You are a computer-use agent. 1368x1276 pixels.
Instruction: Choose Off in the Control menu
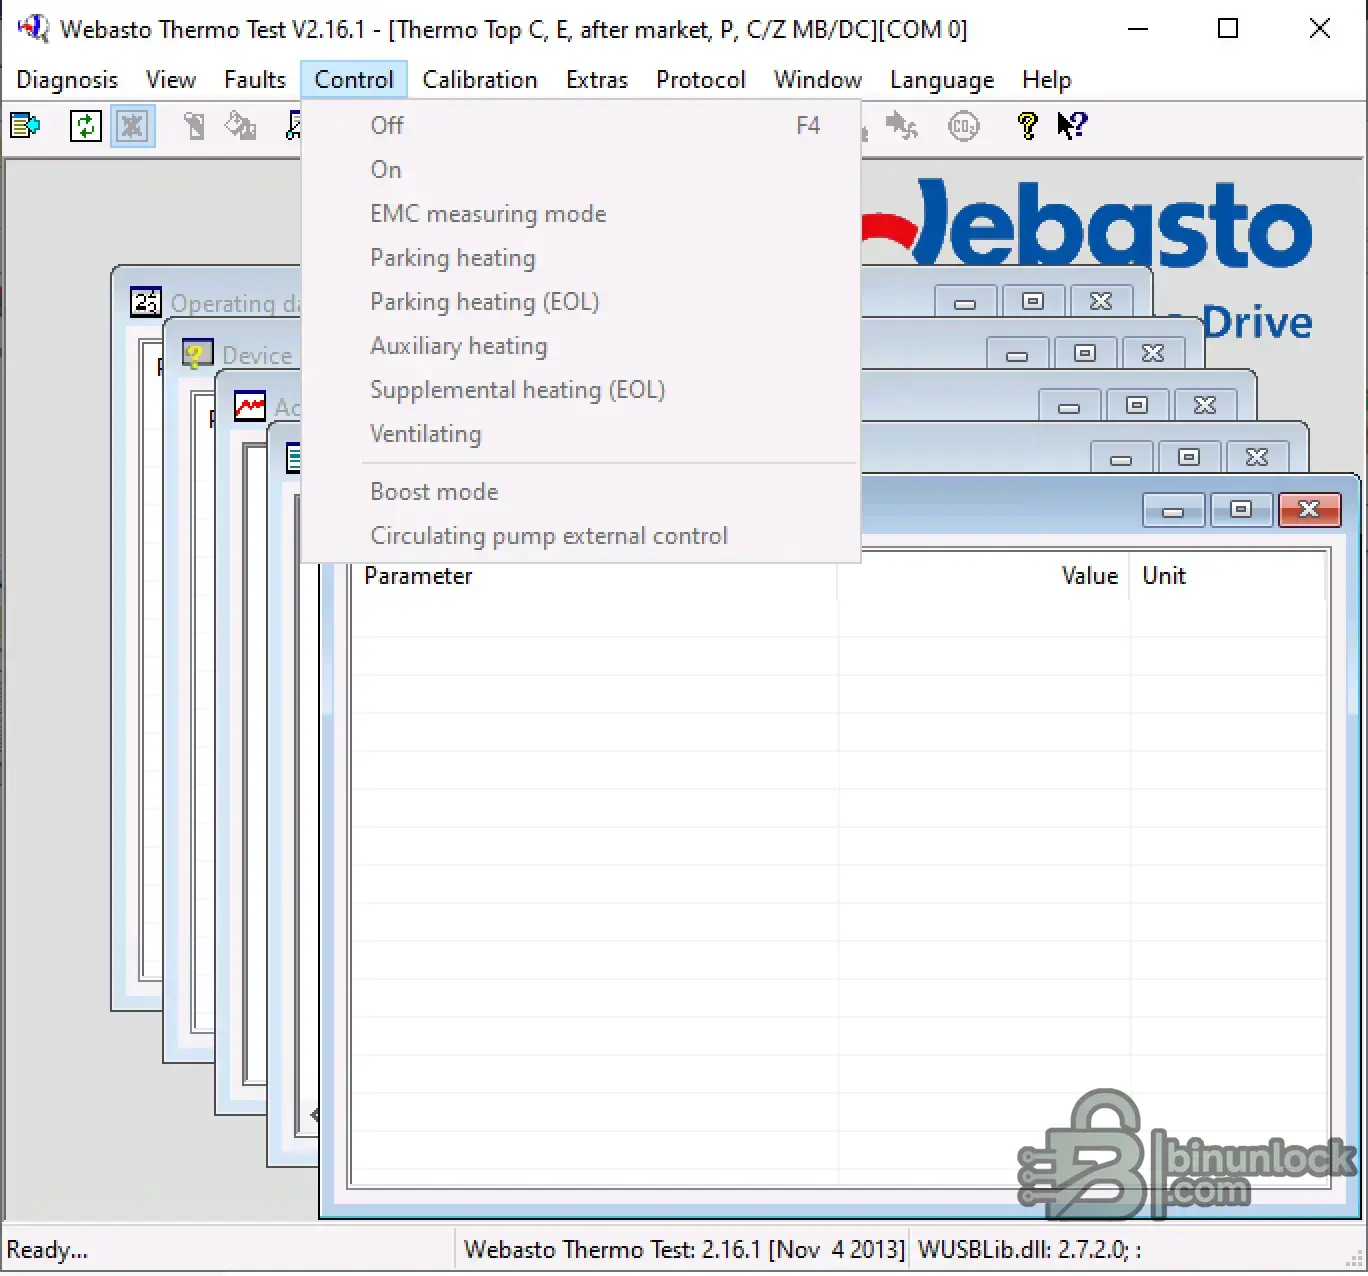tap(581, 126)
